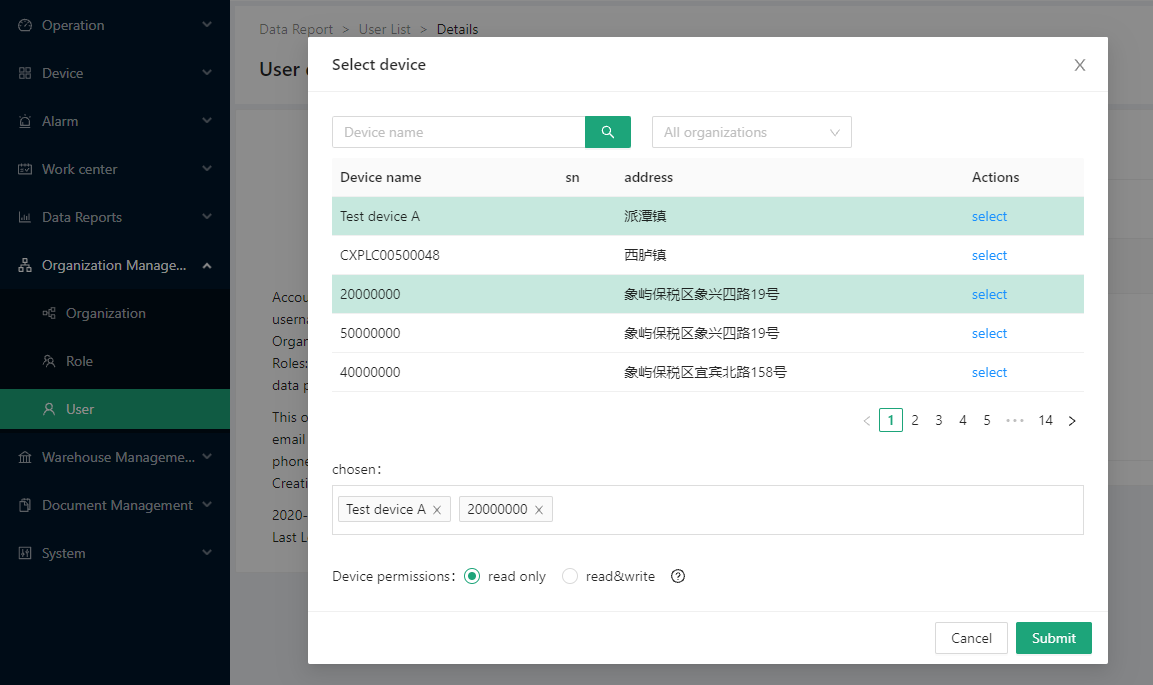Expand the Data Reports chevron
Image resolution: width=1153 pixels, height=685 pixels.
(x=207, y=216)
